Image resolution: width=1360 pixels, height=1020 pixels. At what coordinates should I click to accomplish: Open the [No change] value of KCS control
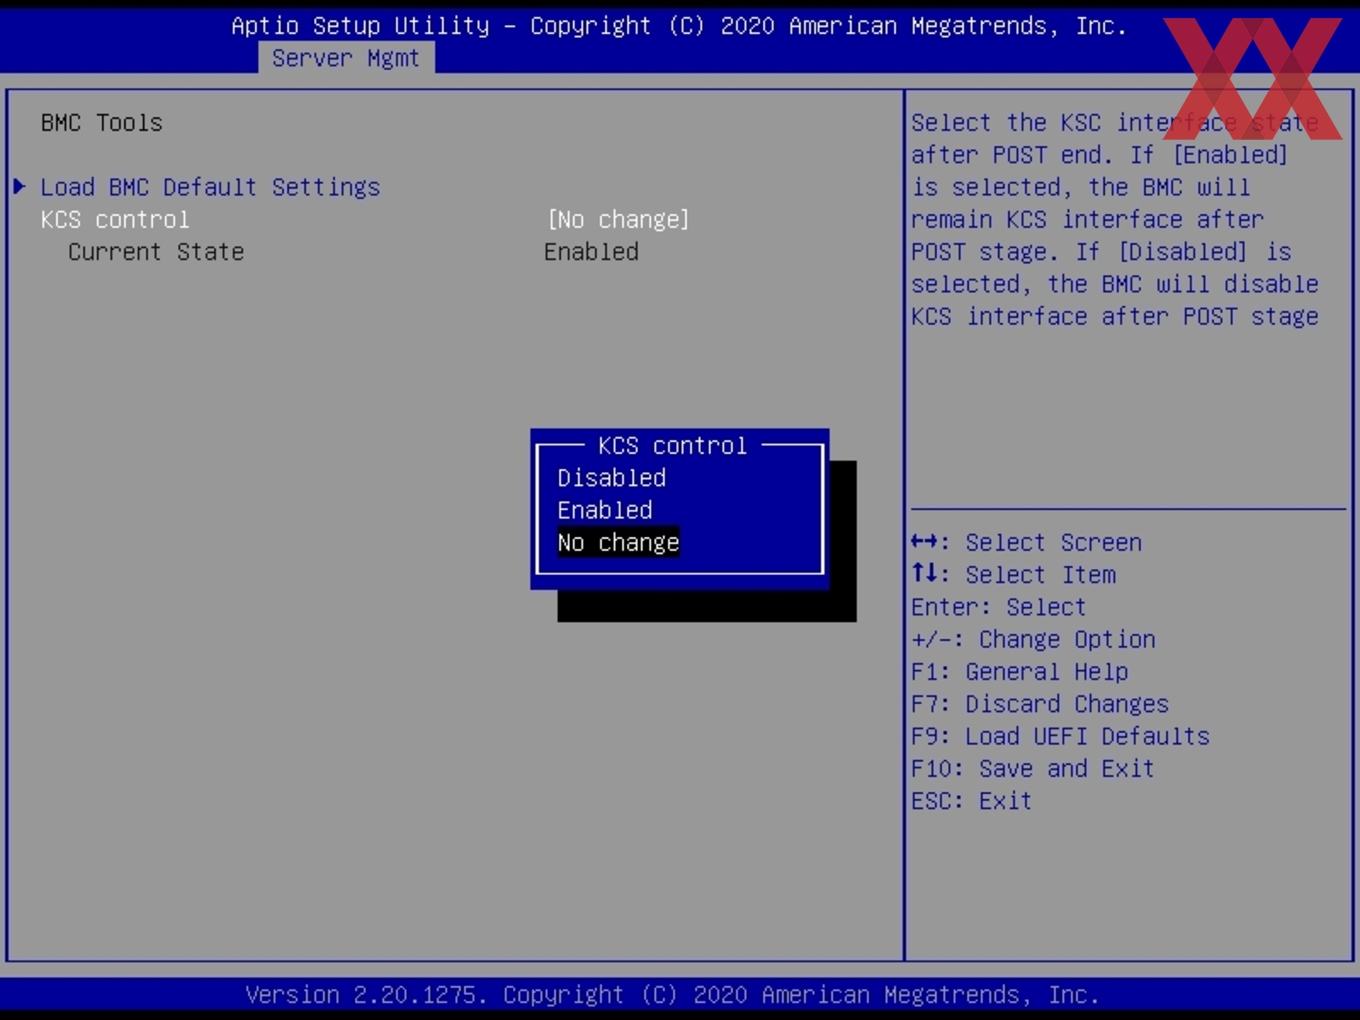[618, 219]
